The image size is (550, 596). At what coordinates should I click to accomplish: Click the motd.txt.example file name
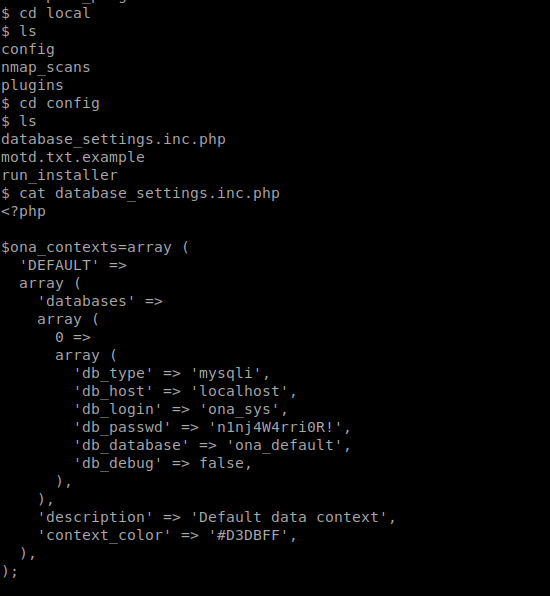pyautogui.click(x=73, y=157)
